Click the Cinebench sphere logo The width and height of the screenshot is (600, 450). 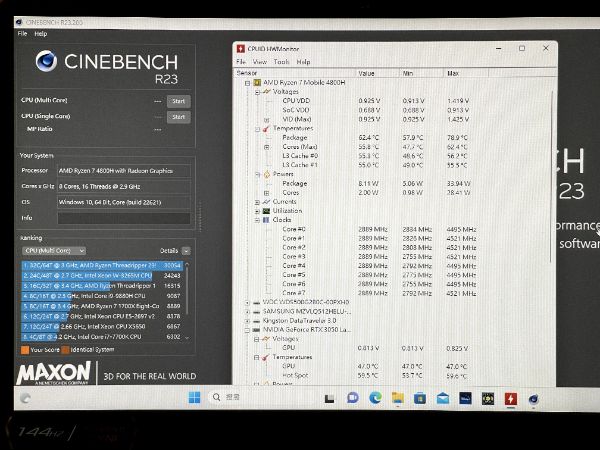pyautogui.click(x=46, y=61)
